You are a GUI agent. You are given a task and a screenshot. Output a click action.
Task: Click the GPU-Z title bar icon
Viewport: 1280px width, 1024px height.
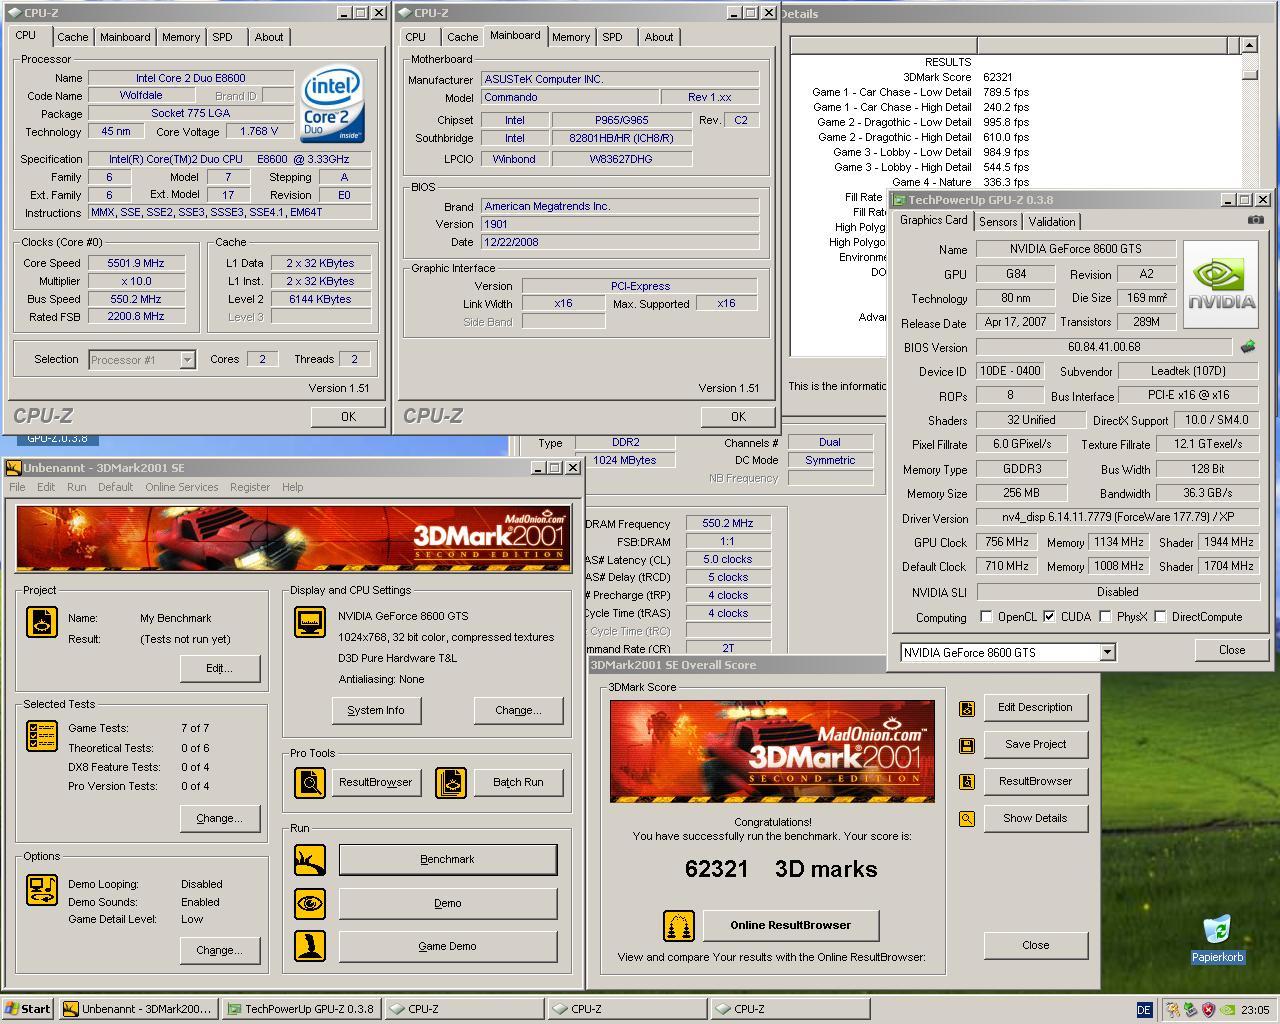click(899, 200)
